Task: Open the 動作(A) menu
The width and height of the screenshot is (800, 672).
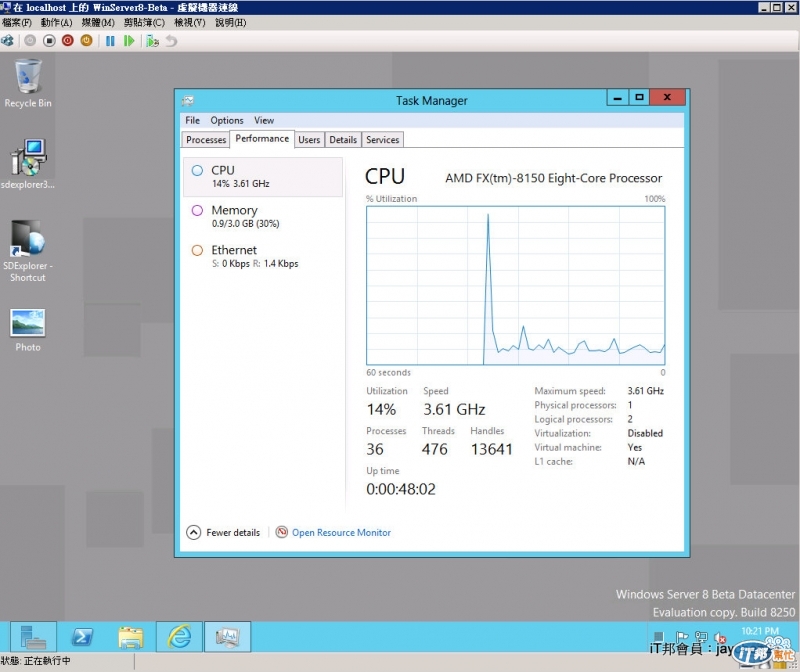Action: [57, 22]
